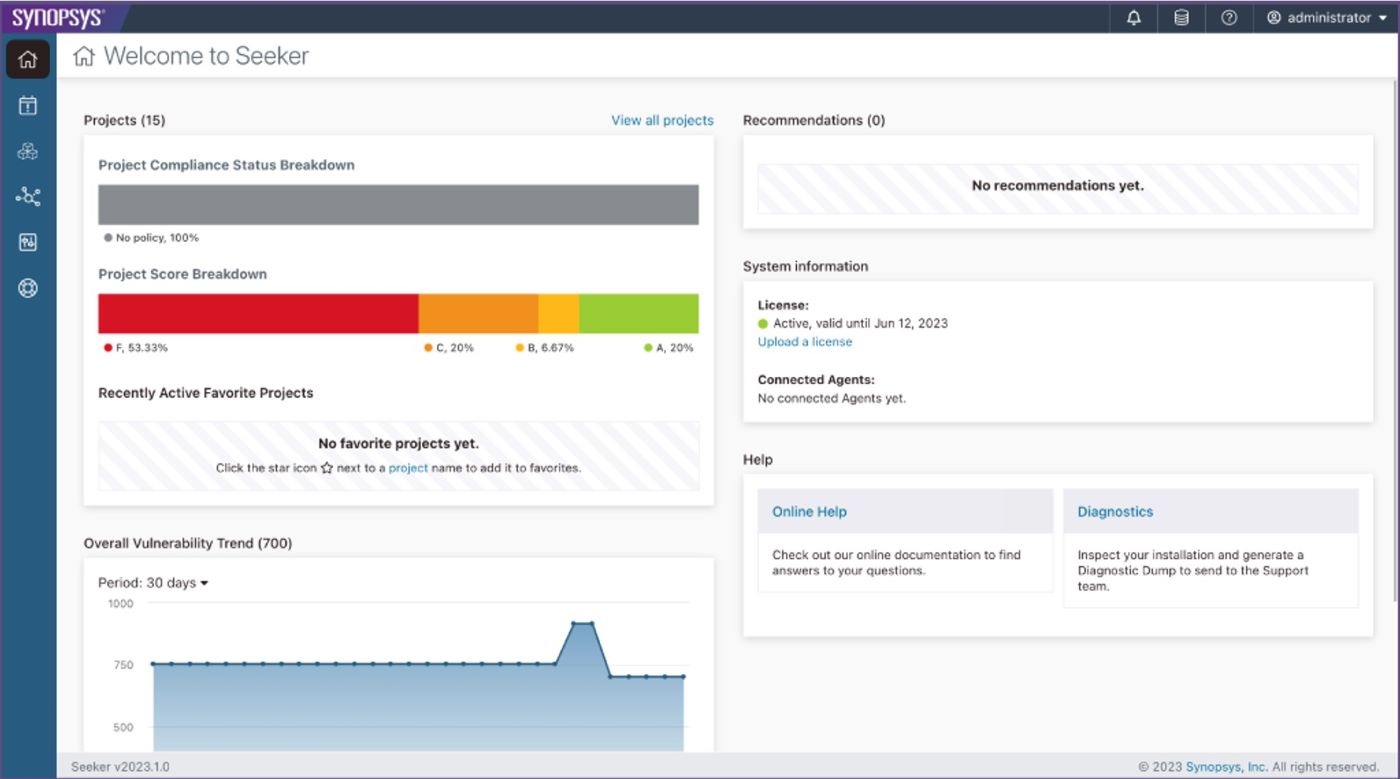Click the 'B, 6.67%' legend entry
This screenshot has height=779, width=1400.
coord(545,348)
